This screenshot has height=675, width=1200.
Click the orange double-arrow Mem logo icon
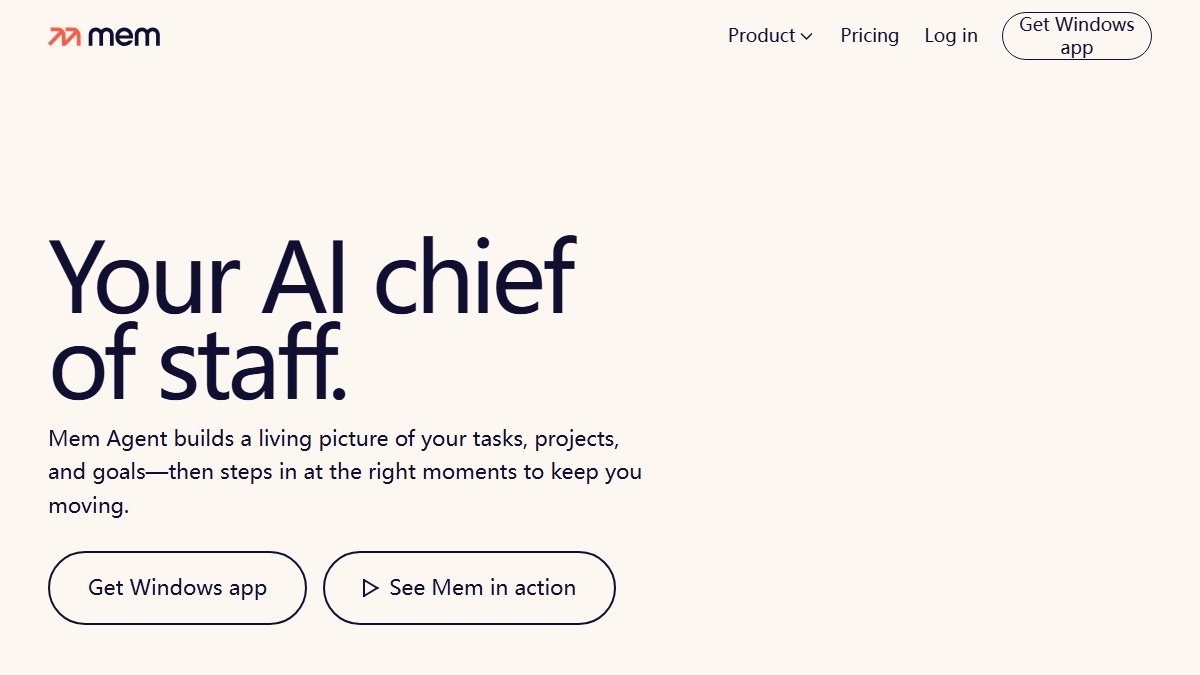[65, 37]
